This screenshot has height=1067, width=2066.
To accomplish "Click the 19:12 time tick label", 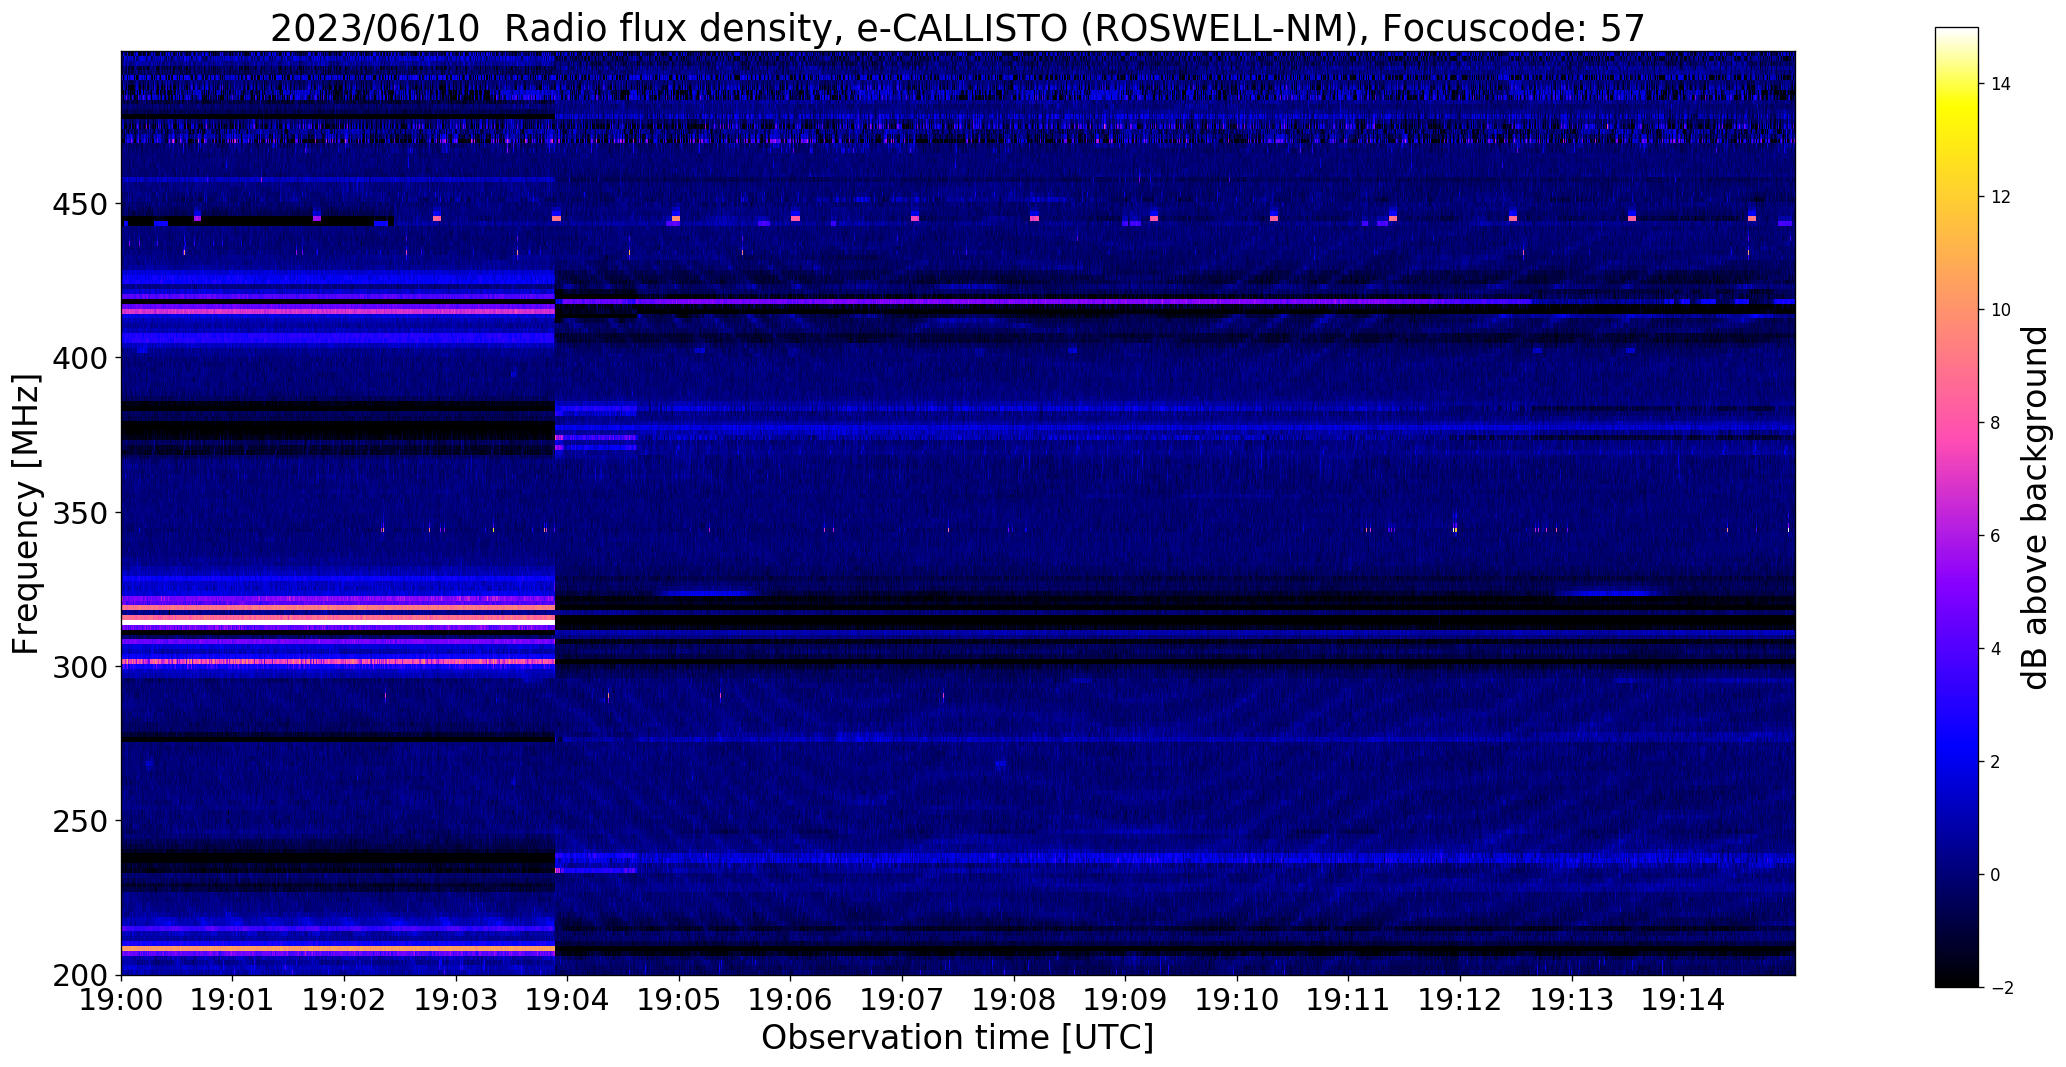I will tap(1461, 999).
